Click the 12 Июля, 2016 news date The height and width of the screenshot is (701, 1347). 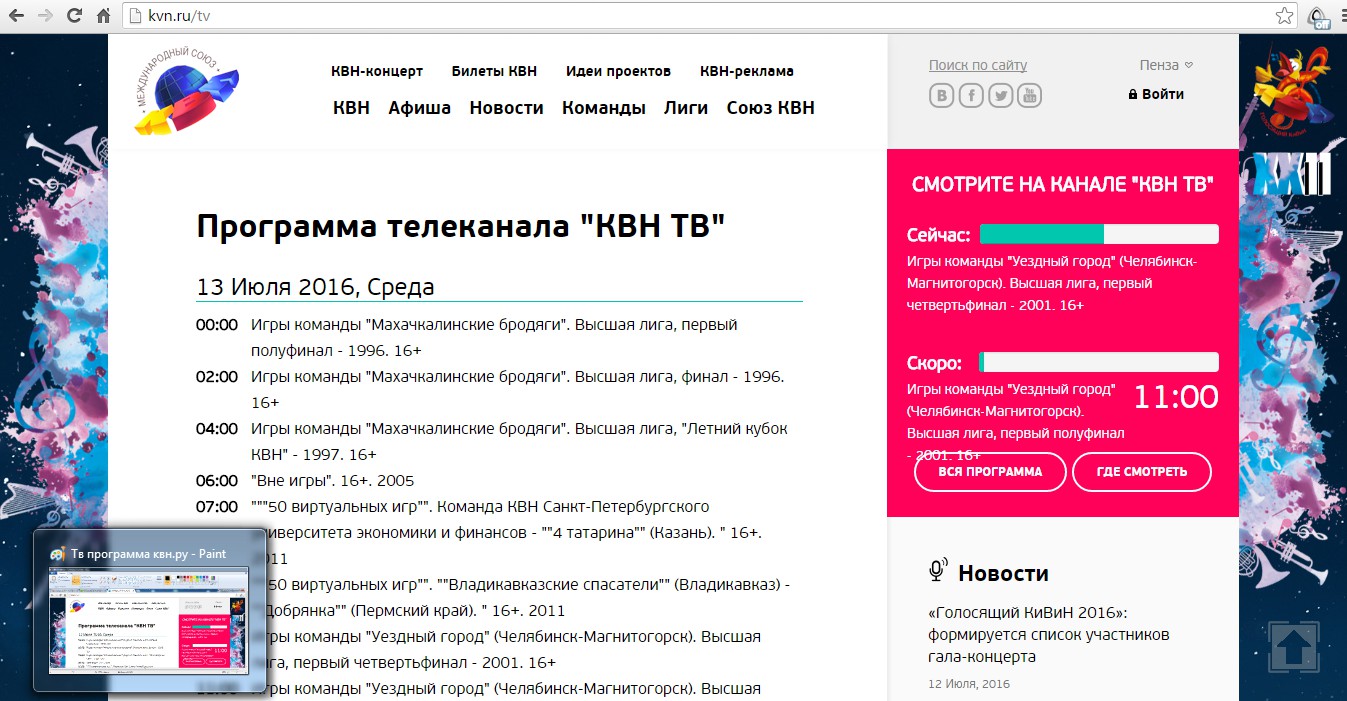[x=969, y=684]
